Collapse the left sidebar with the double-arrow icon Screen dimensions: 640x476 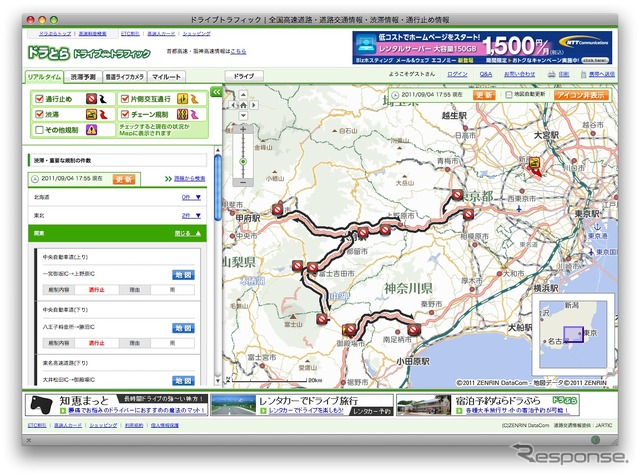point(216,92)
